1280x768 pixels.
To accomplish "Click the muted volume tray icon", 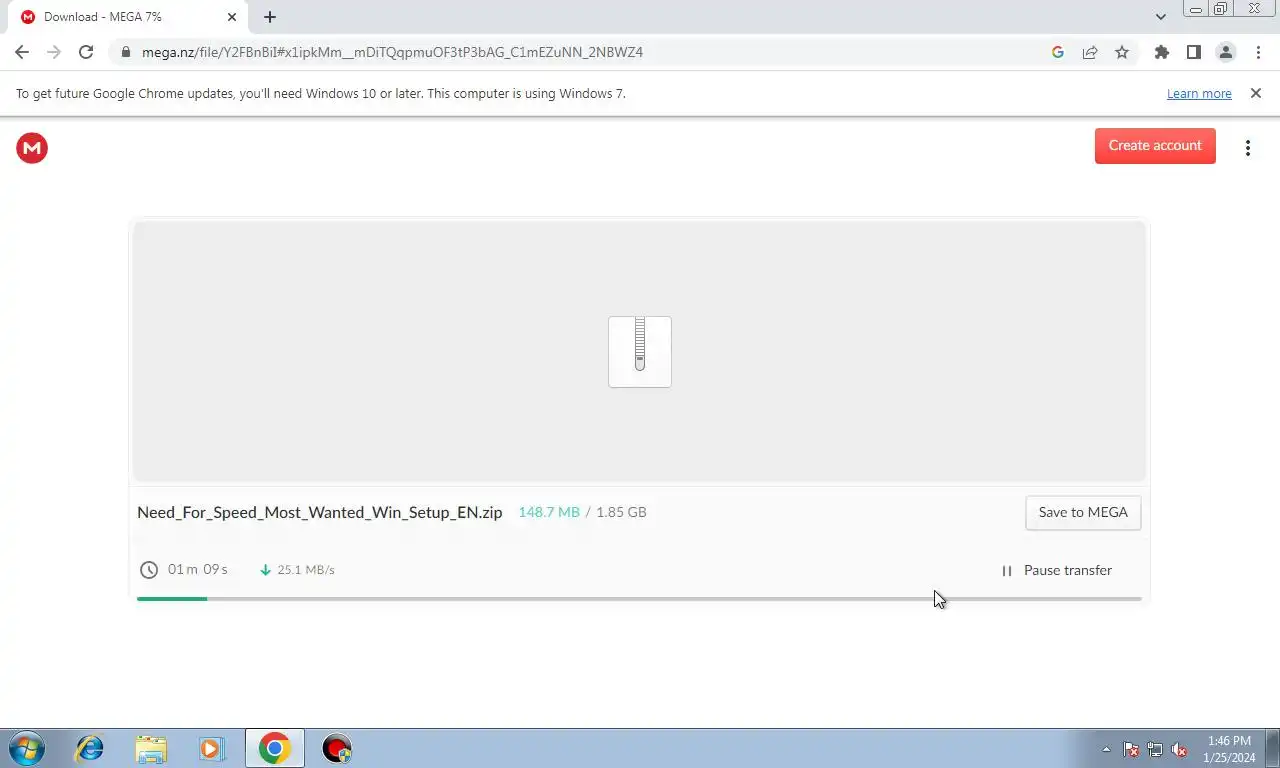I will (1179, 749).
